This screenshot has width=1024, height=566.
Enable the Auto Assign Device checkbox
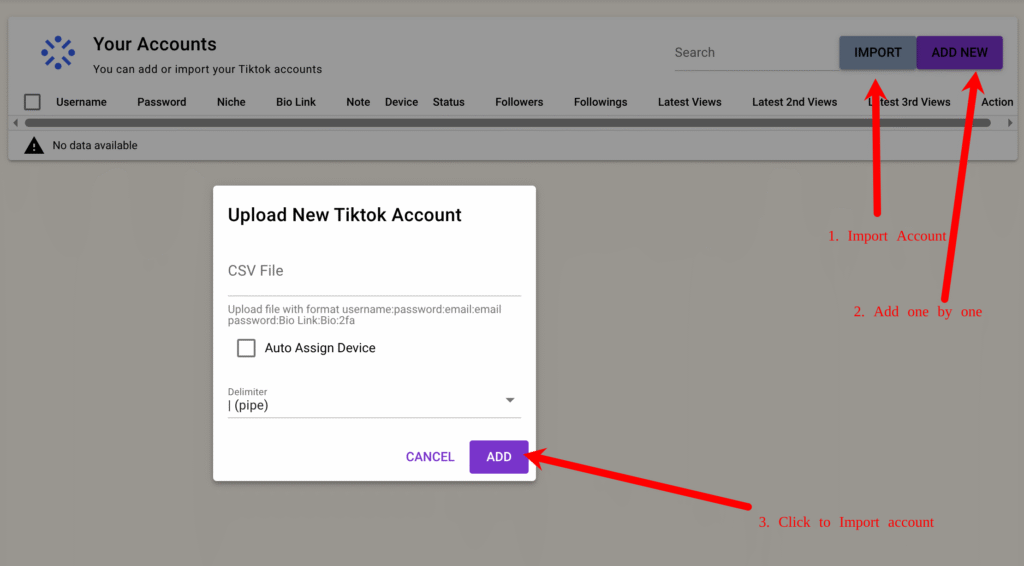(x=246, y=348)
